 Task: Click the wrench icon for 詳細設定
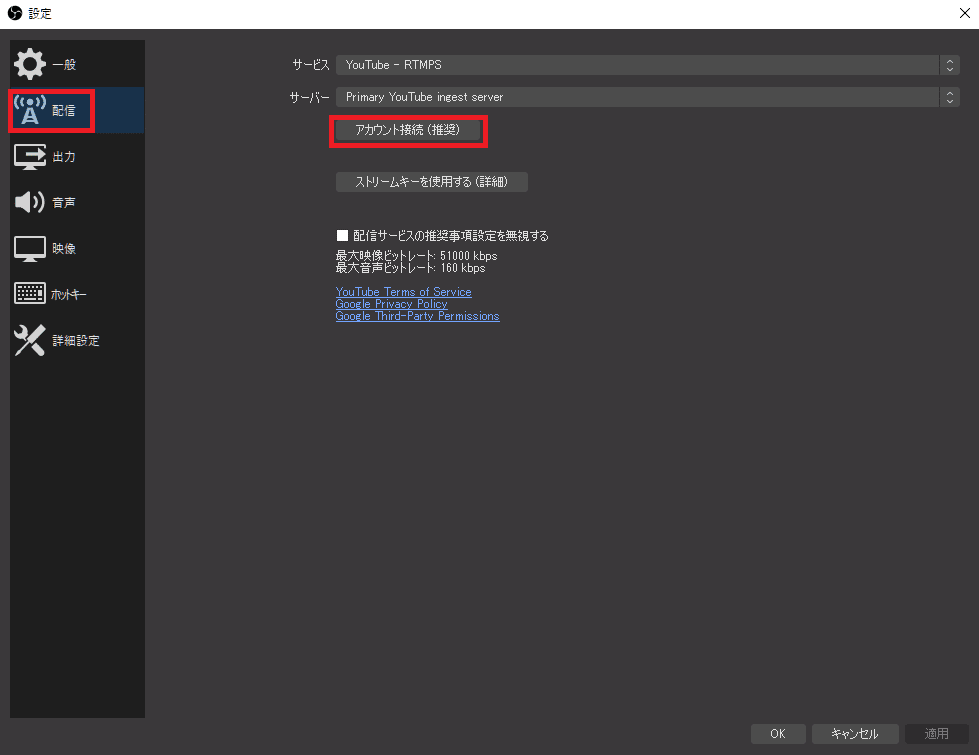tap(30, 340)
